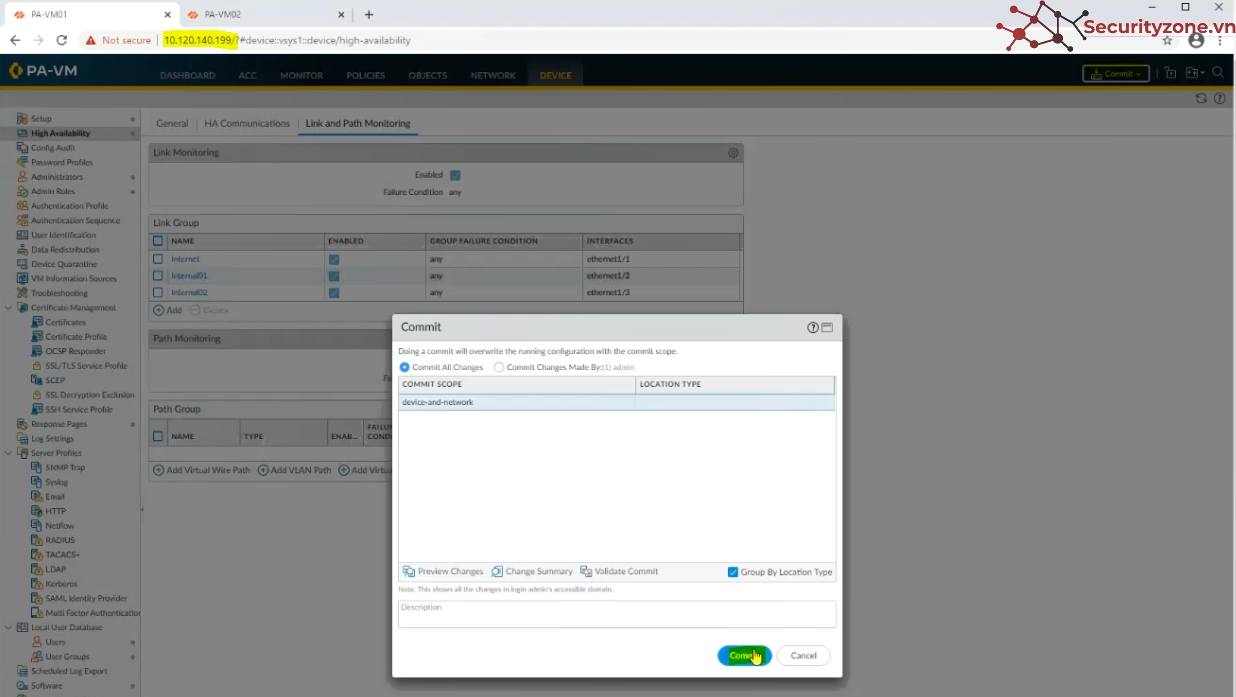1236x697 pixels.
Task: Maximize the Commit dialog using header icon
Action: click(x=827, y=327)
